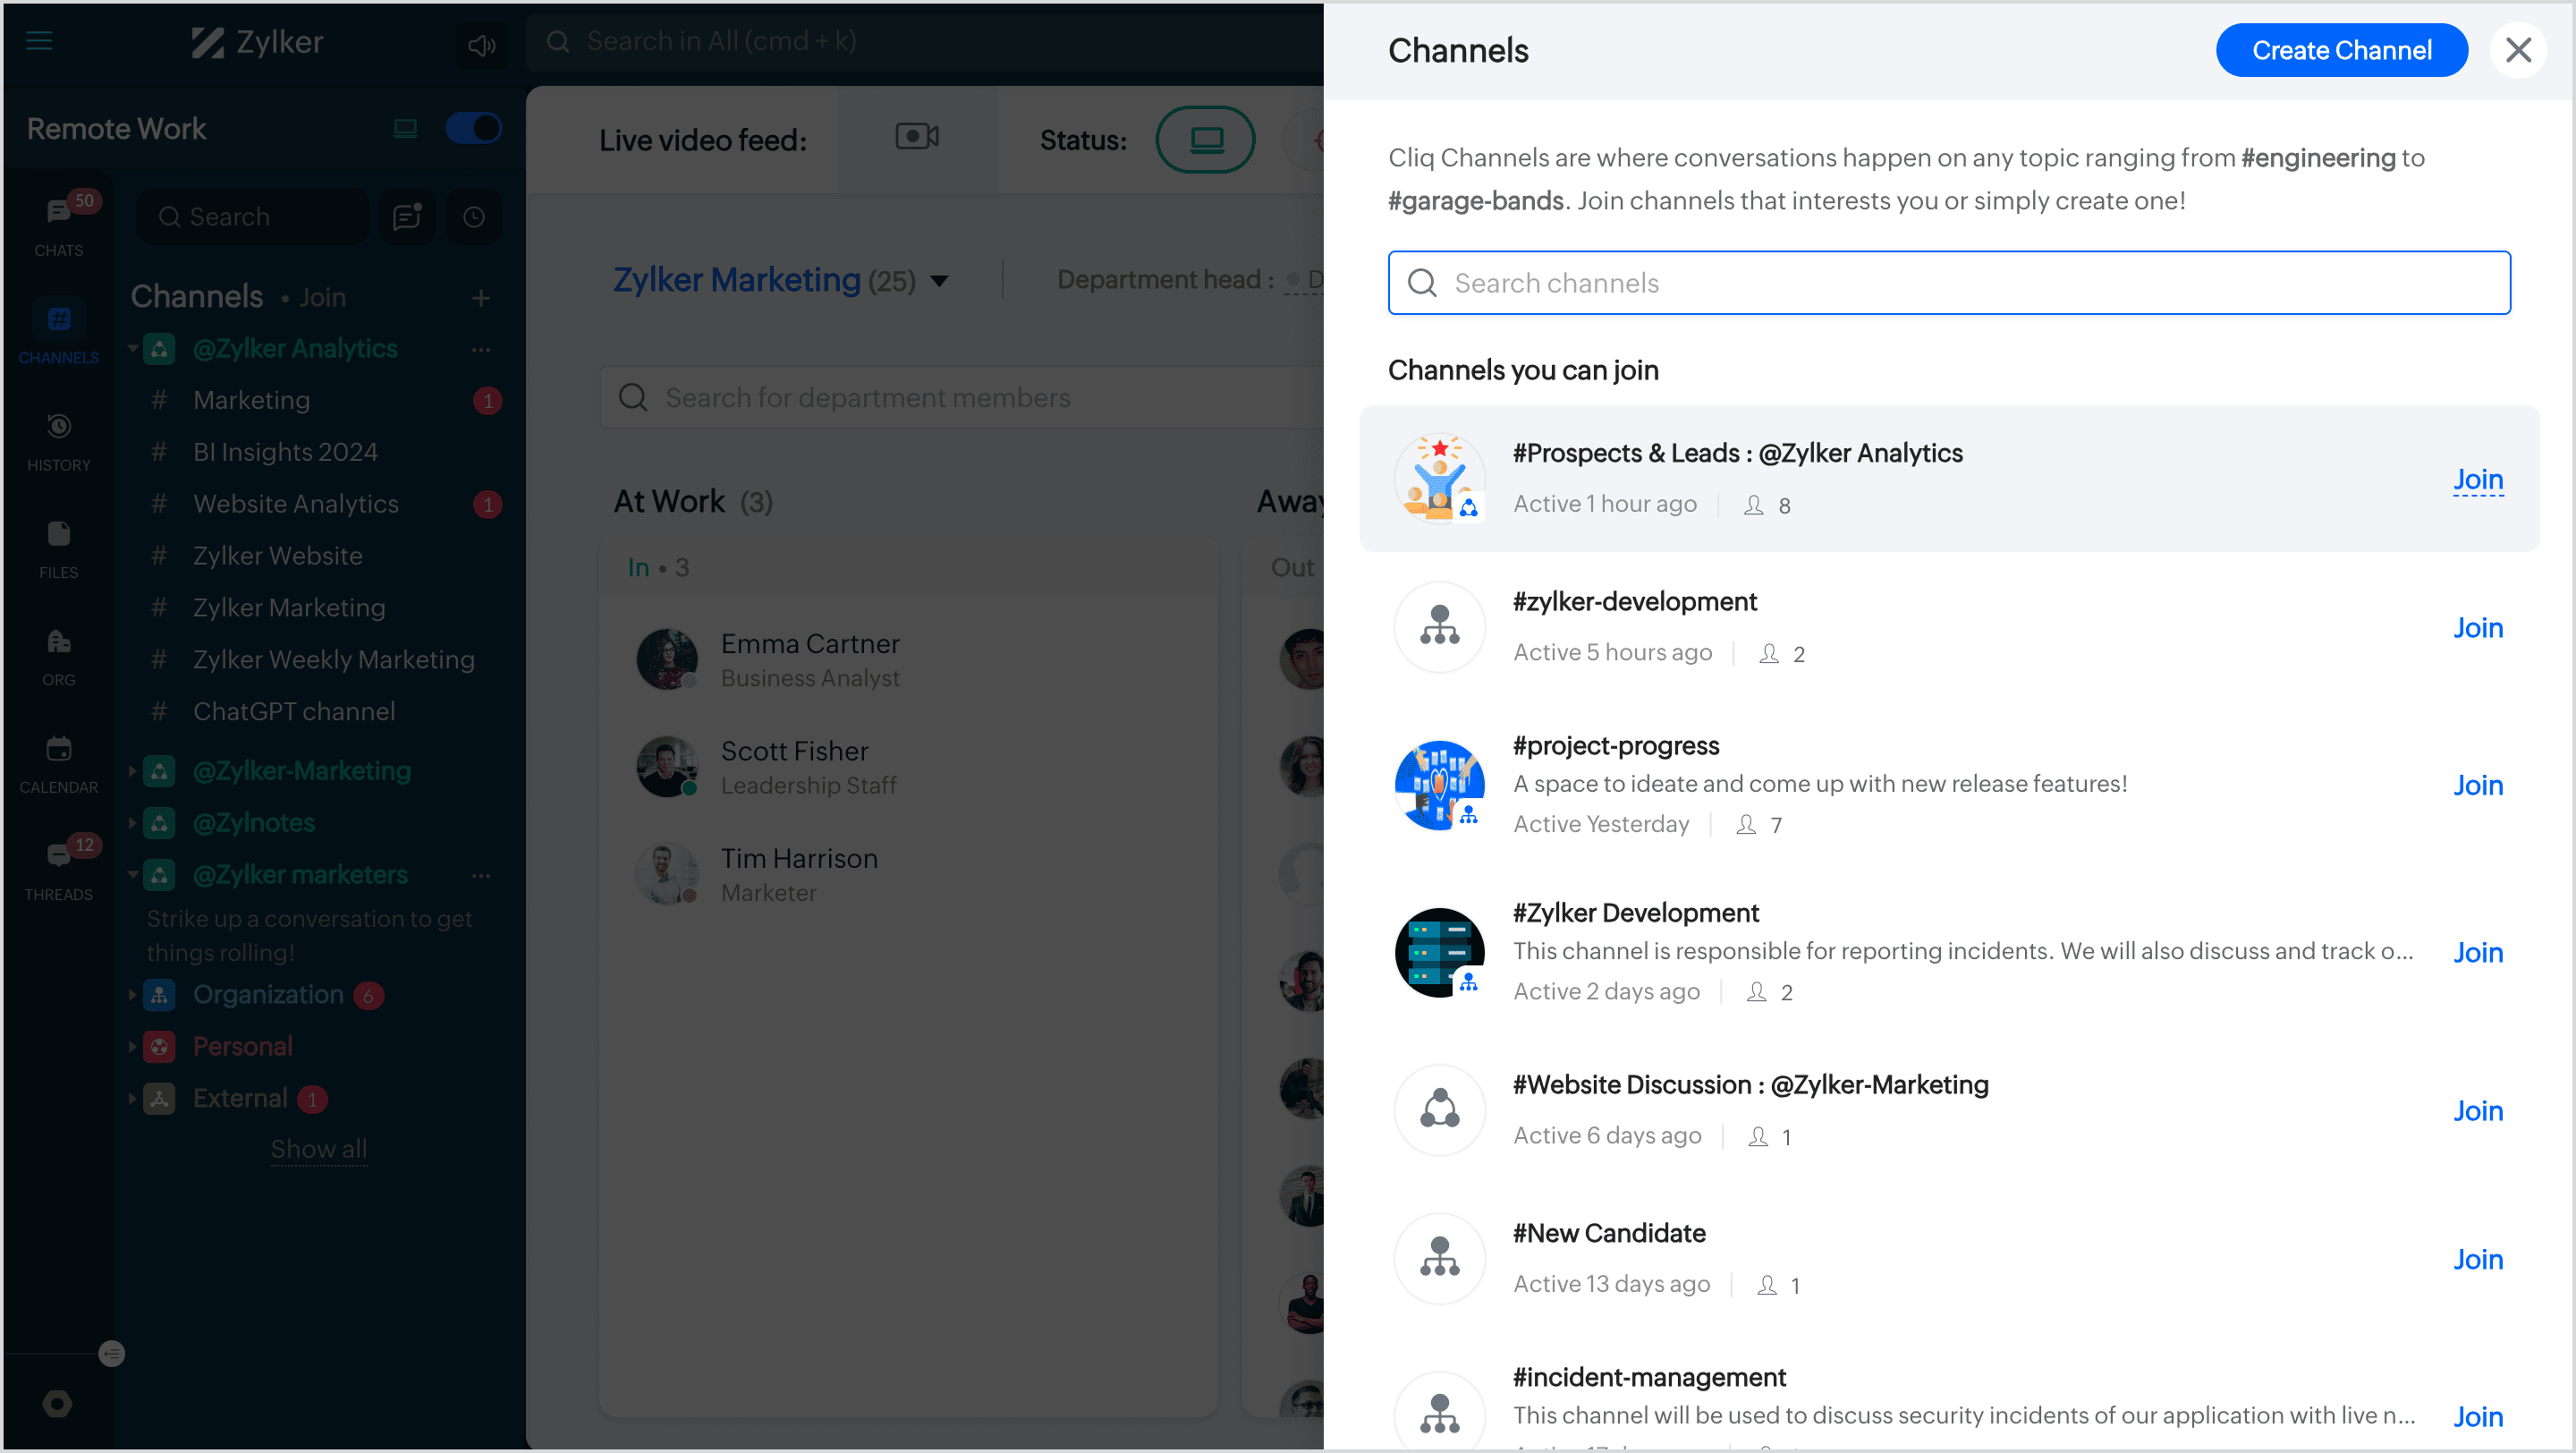The image size is (2576, 1453).
Task: Expand the @Zylker-Marketing channel group
Action: (x=132, y=771)
